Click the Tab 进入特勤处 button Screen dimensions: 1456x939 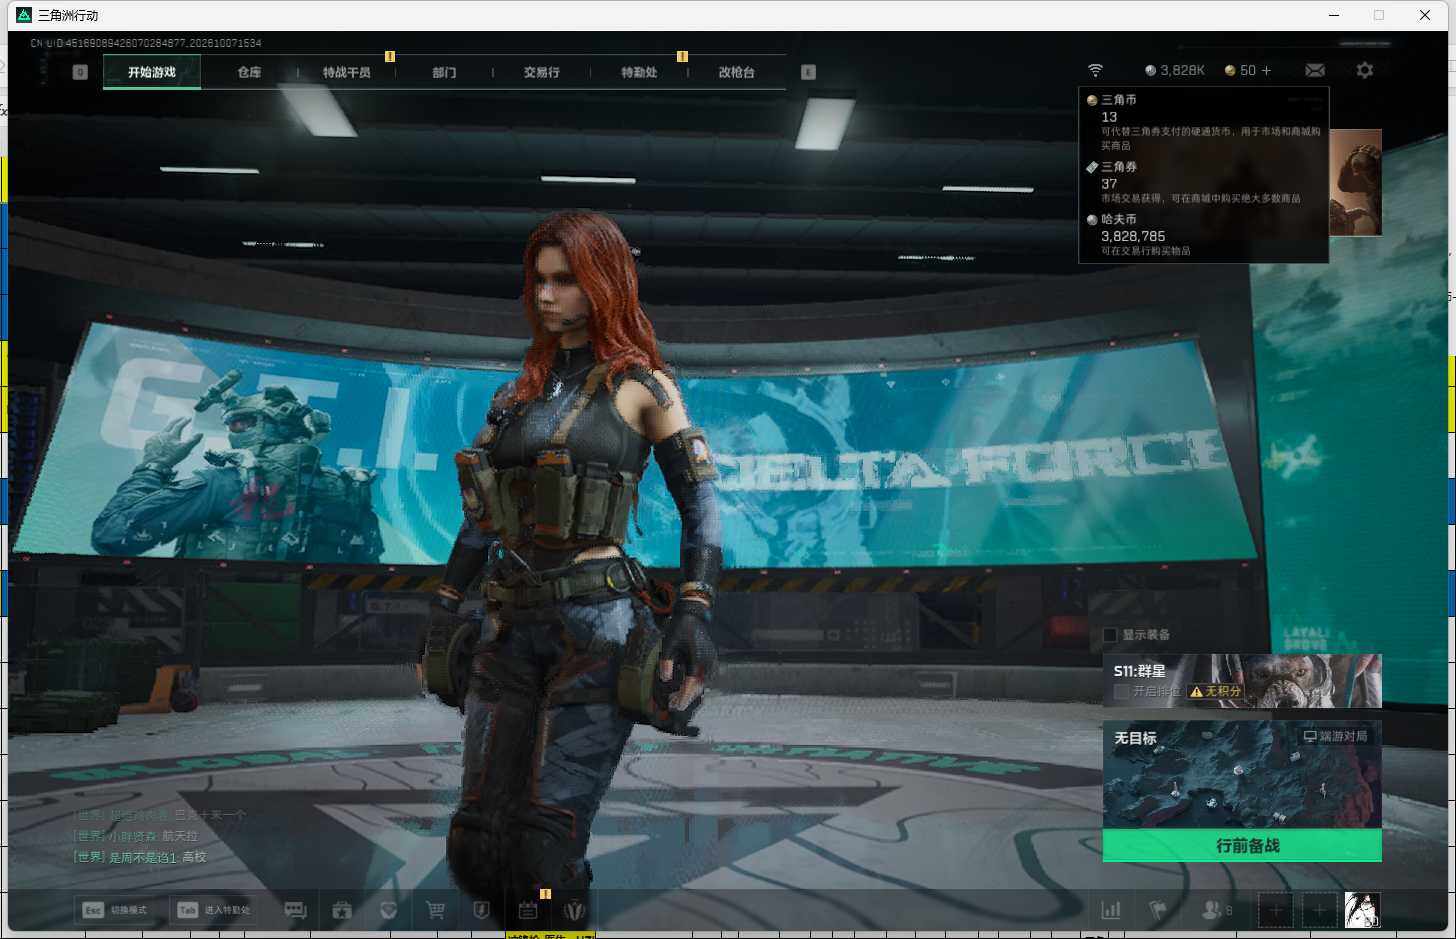pyautogui.click(x=212, y=910)
